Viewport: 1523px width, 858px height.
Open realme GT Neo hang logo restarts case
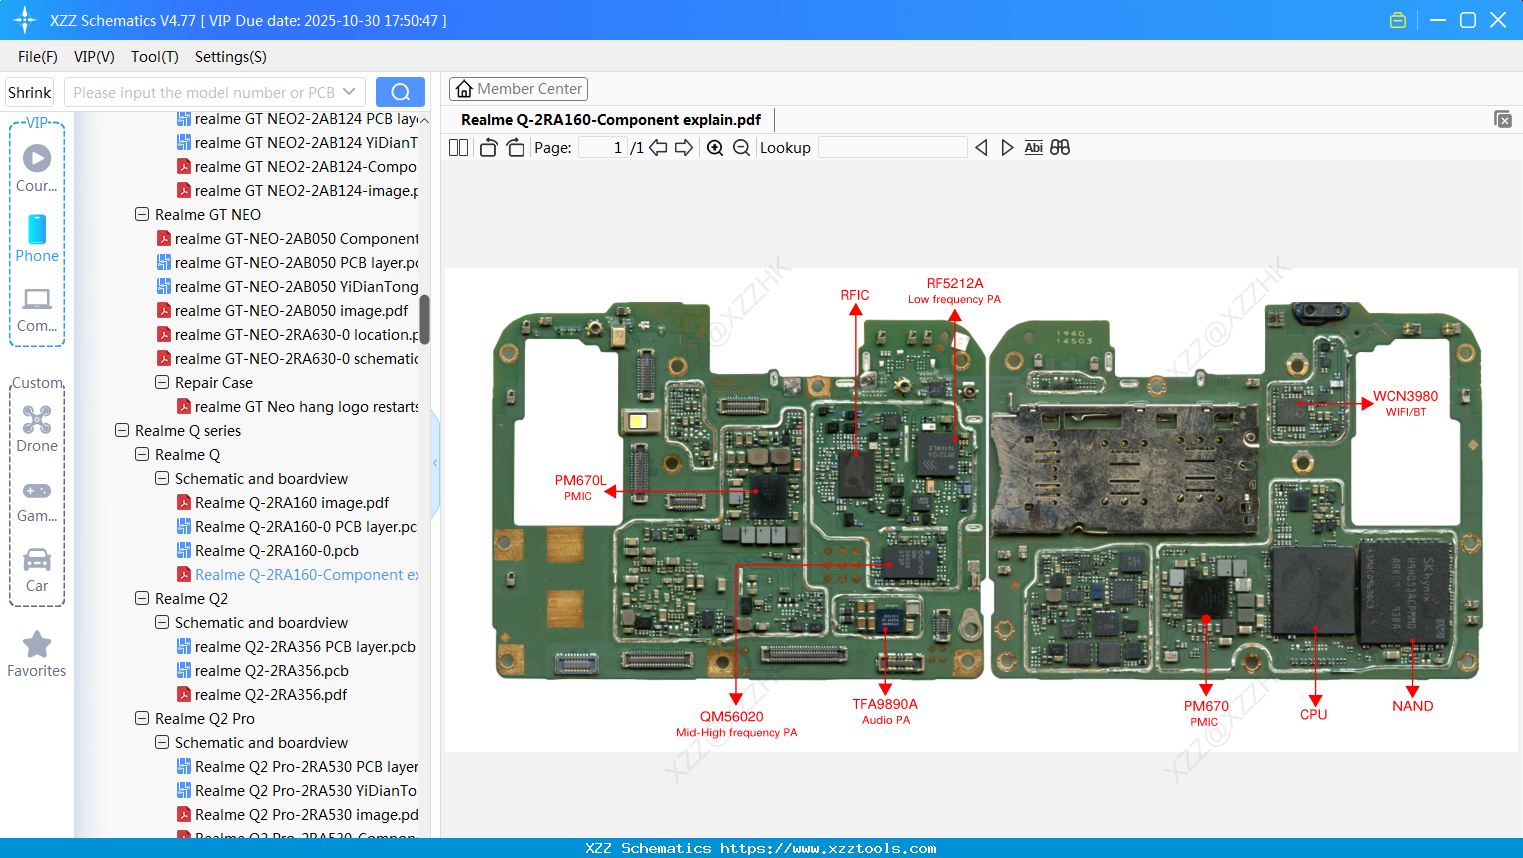(x=297, y=407)
